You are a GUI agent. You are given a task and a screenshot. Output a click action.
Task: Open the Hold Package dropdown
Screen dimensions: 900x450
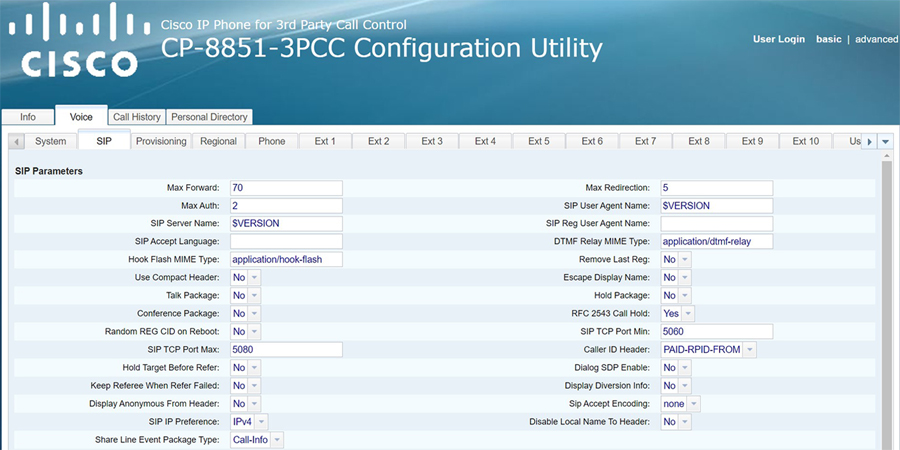coord(676,295)
